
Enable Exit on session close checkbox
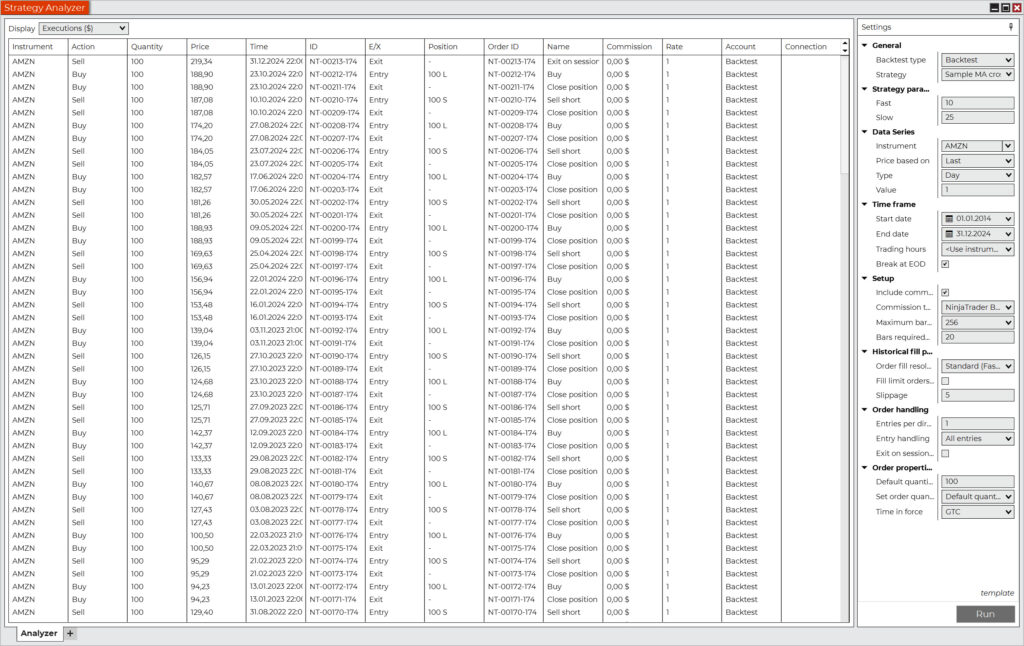coord(945,453)
